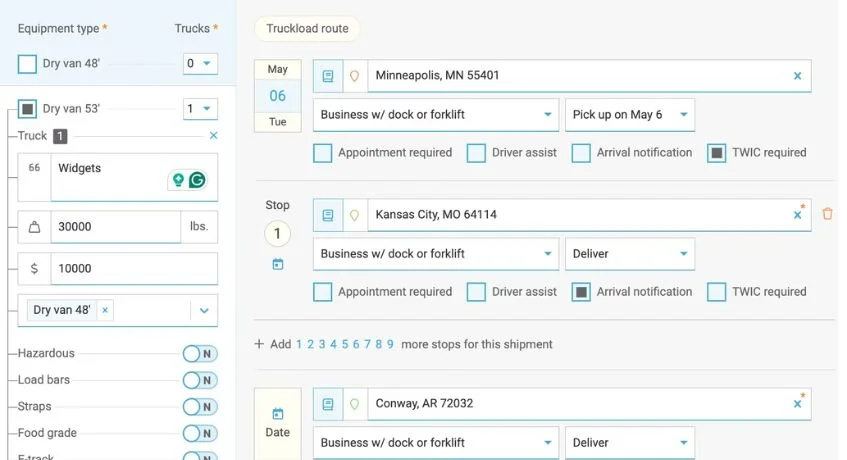Add 3 more stops link
This screenshot has height=460, width=847.
[322, 344]
